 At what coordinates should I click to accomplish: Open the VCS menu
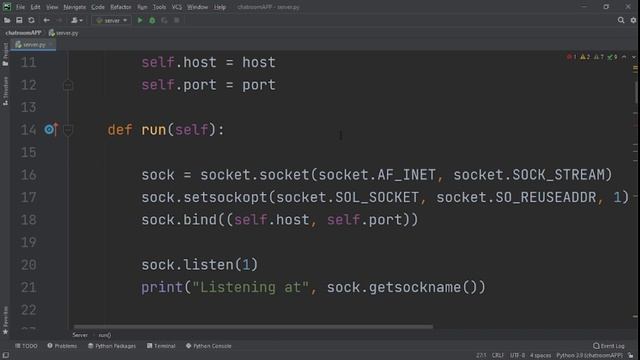(x=177, y=7)
